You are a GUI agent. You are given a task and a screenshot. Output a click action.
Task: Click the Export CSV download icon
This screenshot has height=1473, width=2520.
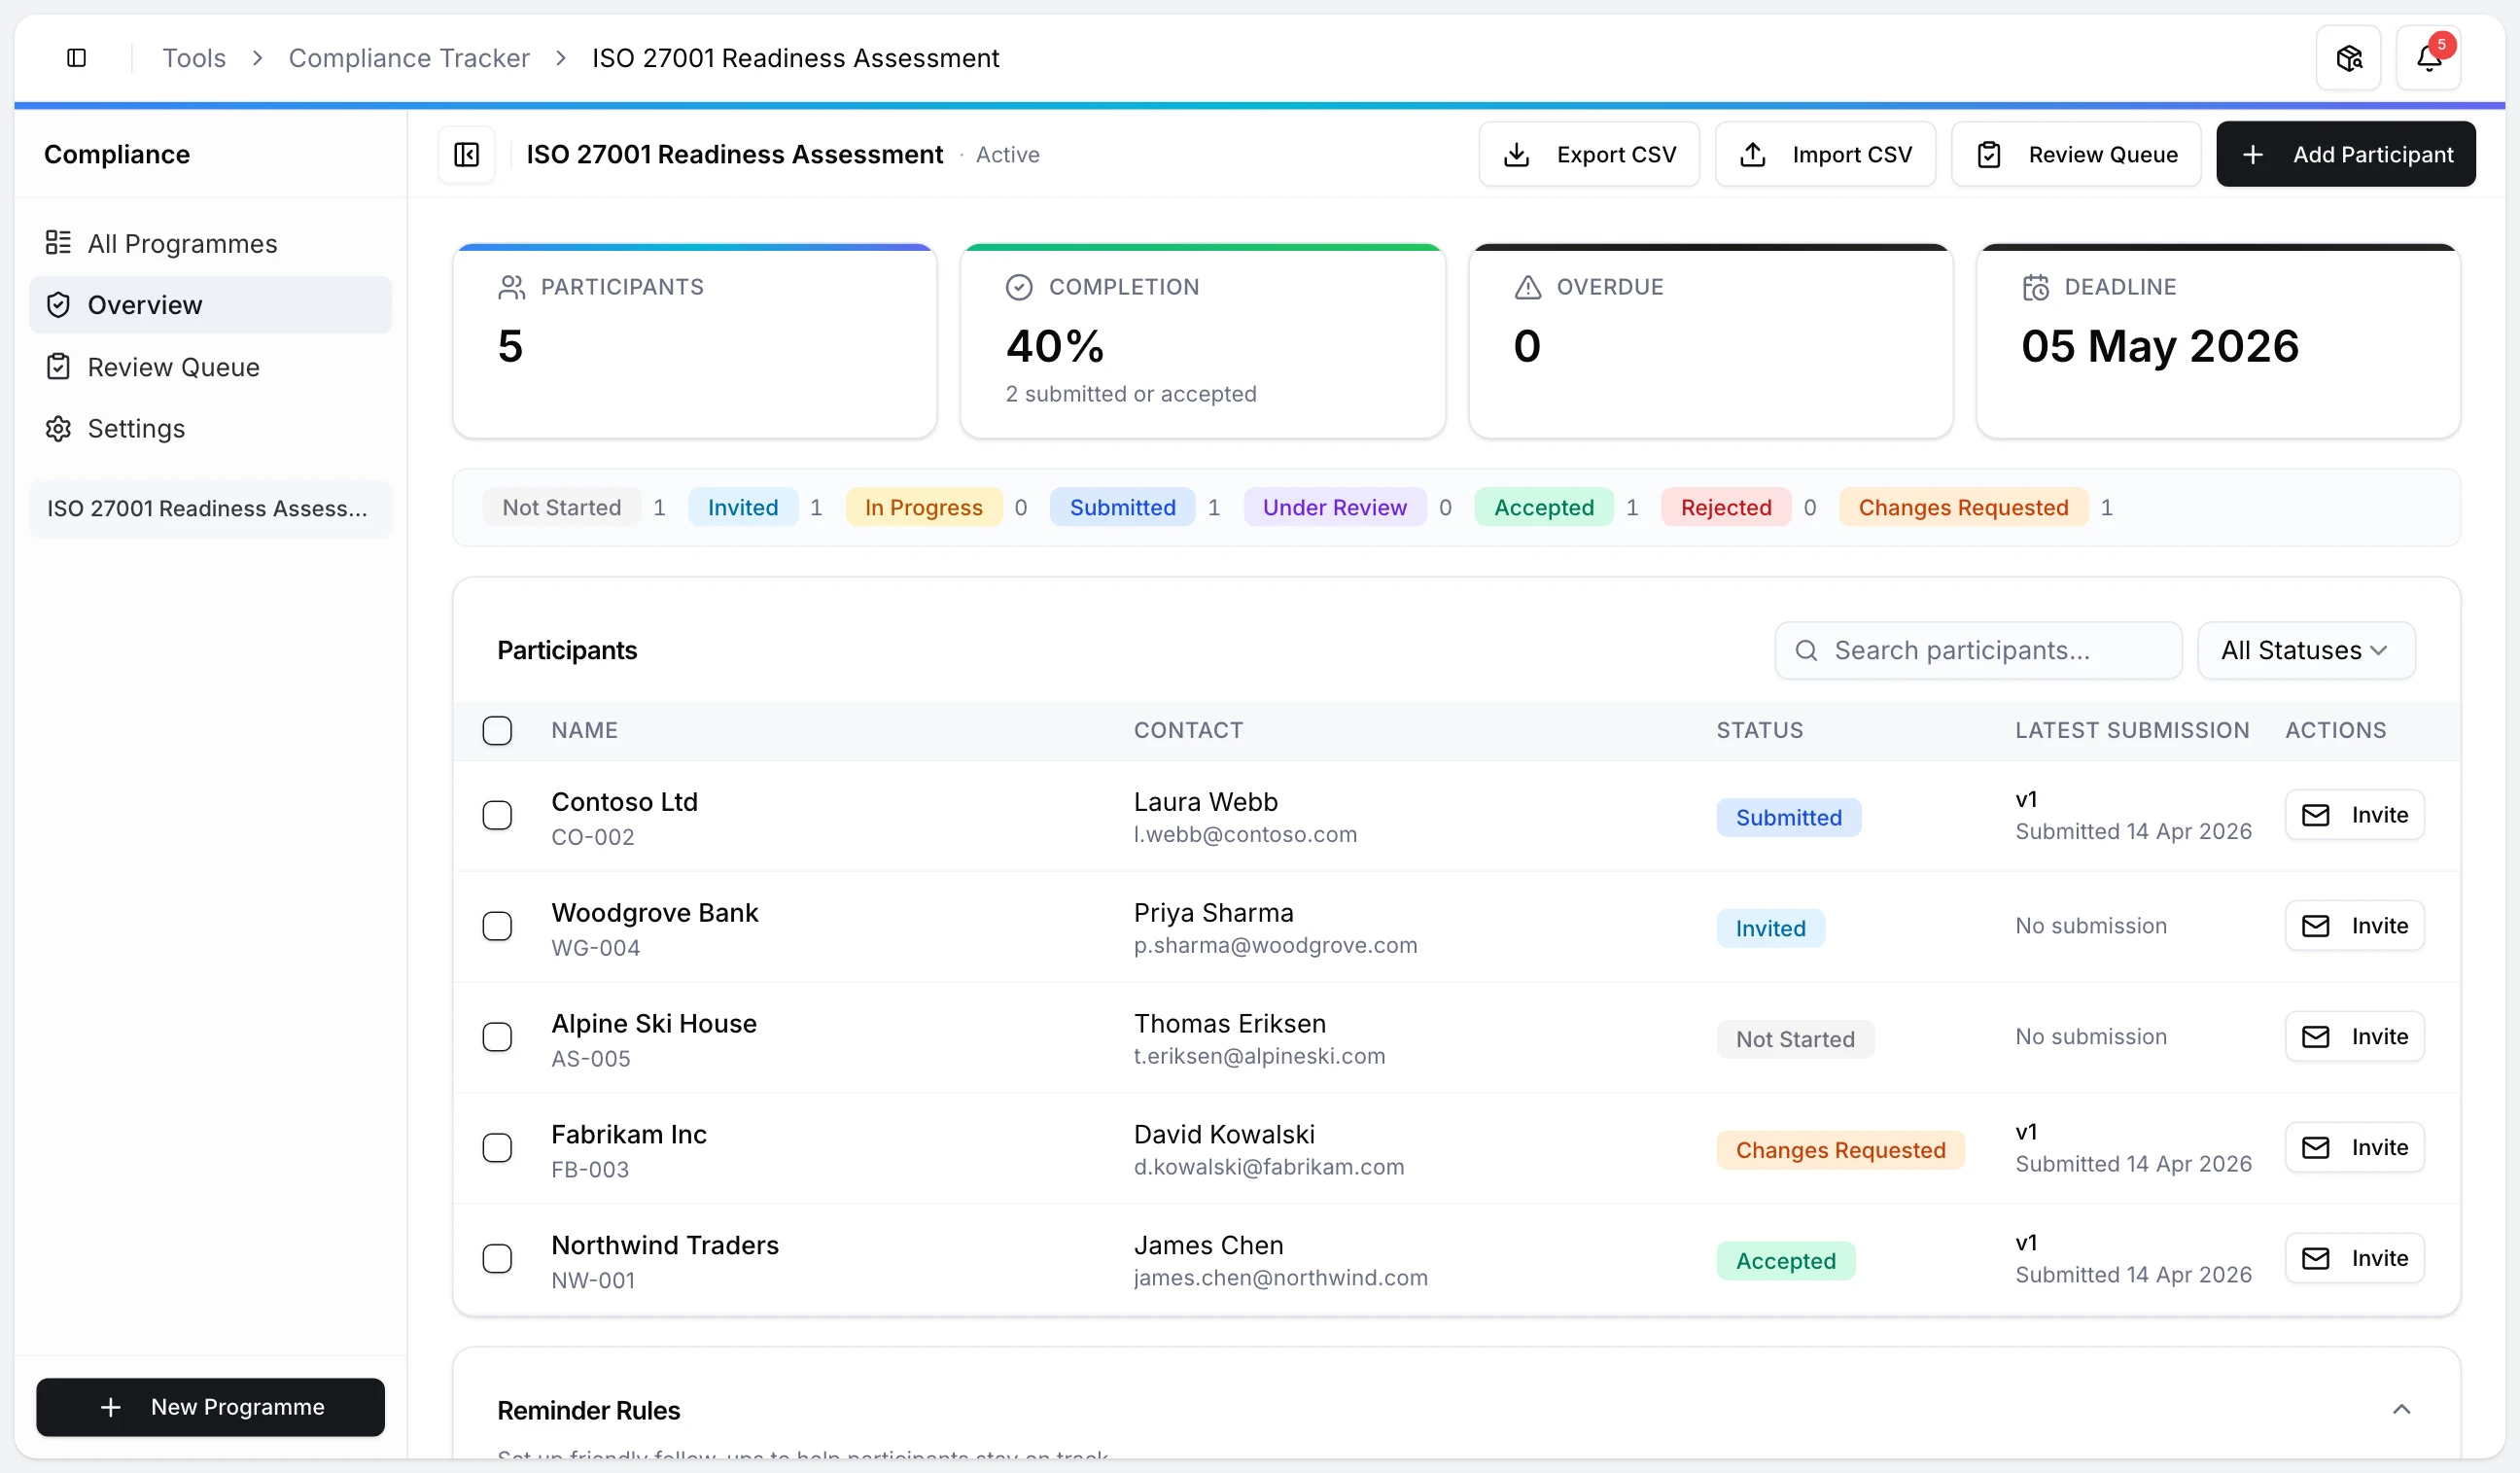tap(1516, 154)
